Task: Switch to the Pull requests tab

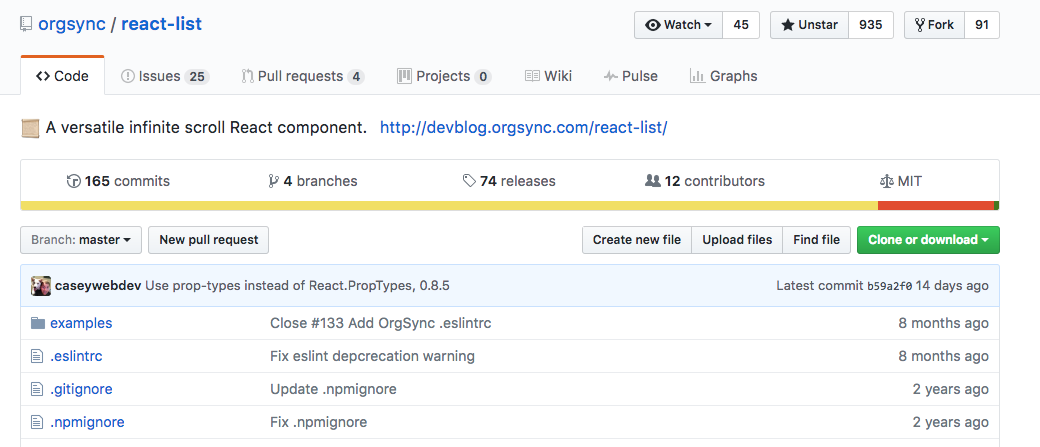Action: (302, 76)
